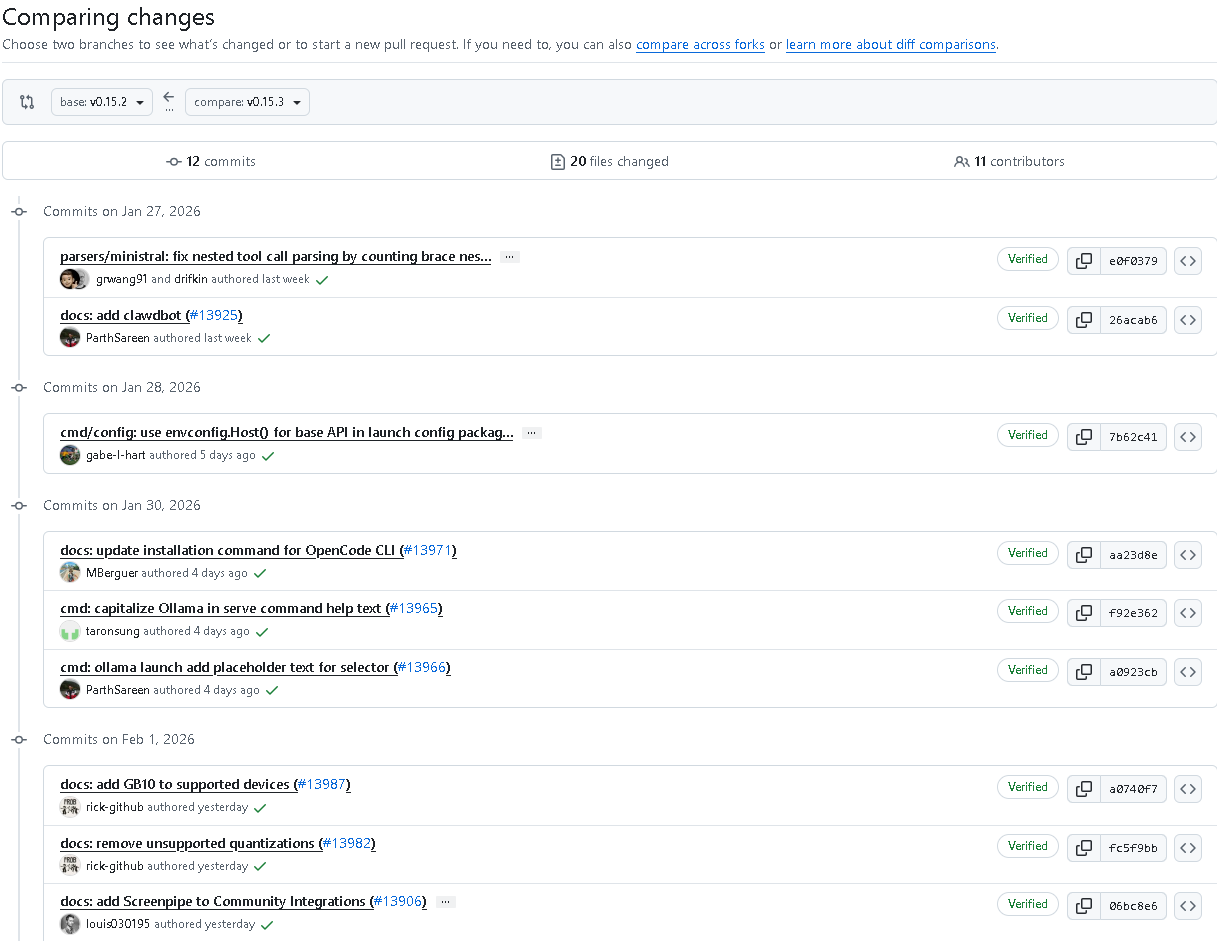Browse repository at commit a0740f7
The image size is (1217, 941).
pos(1188,789)
